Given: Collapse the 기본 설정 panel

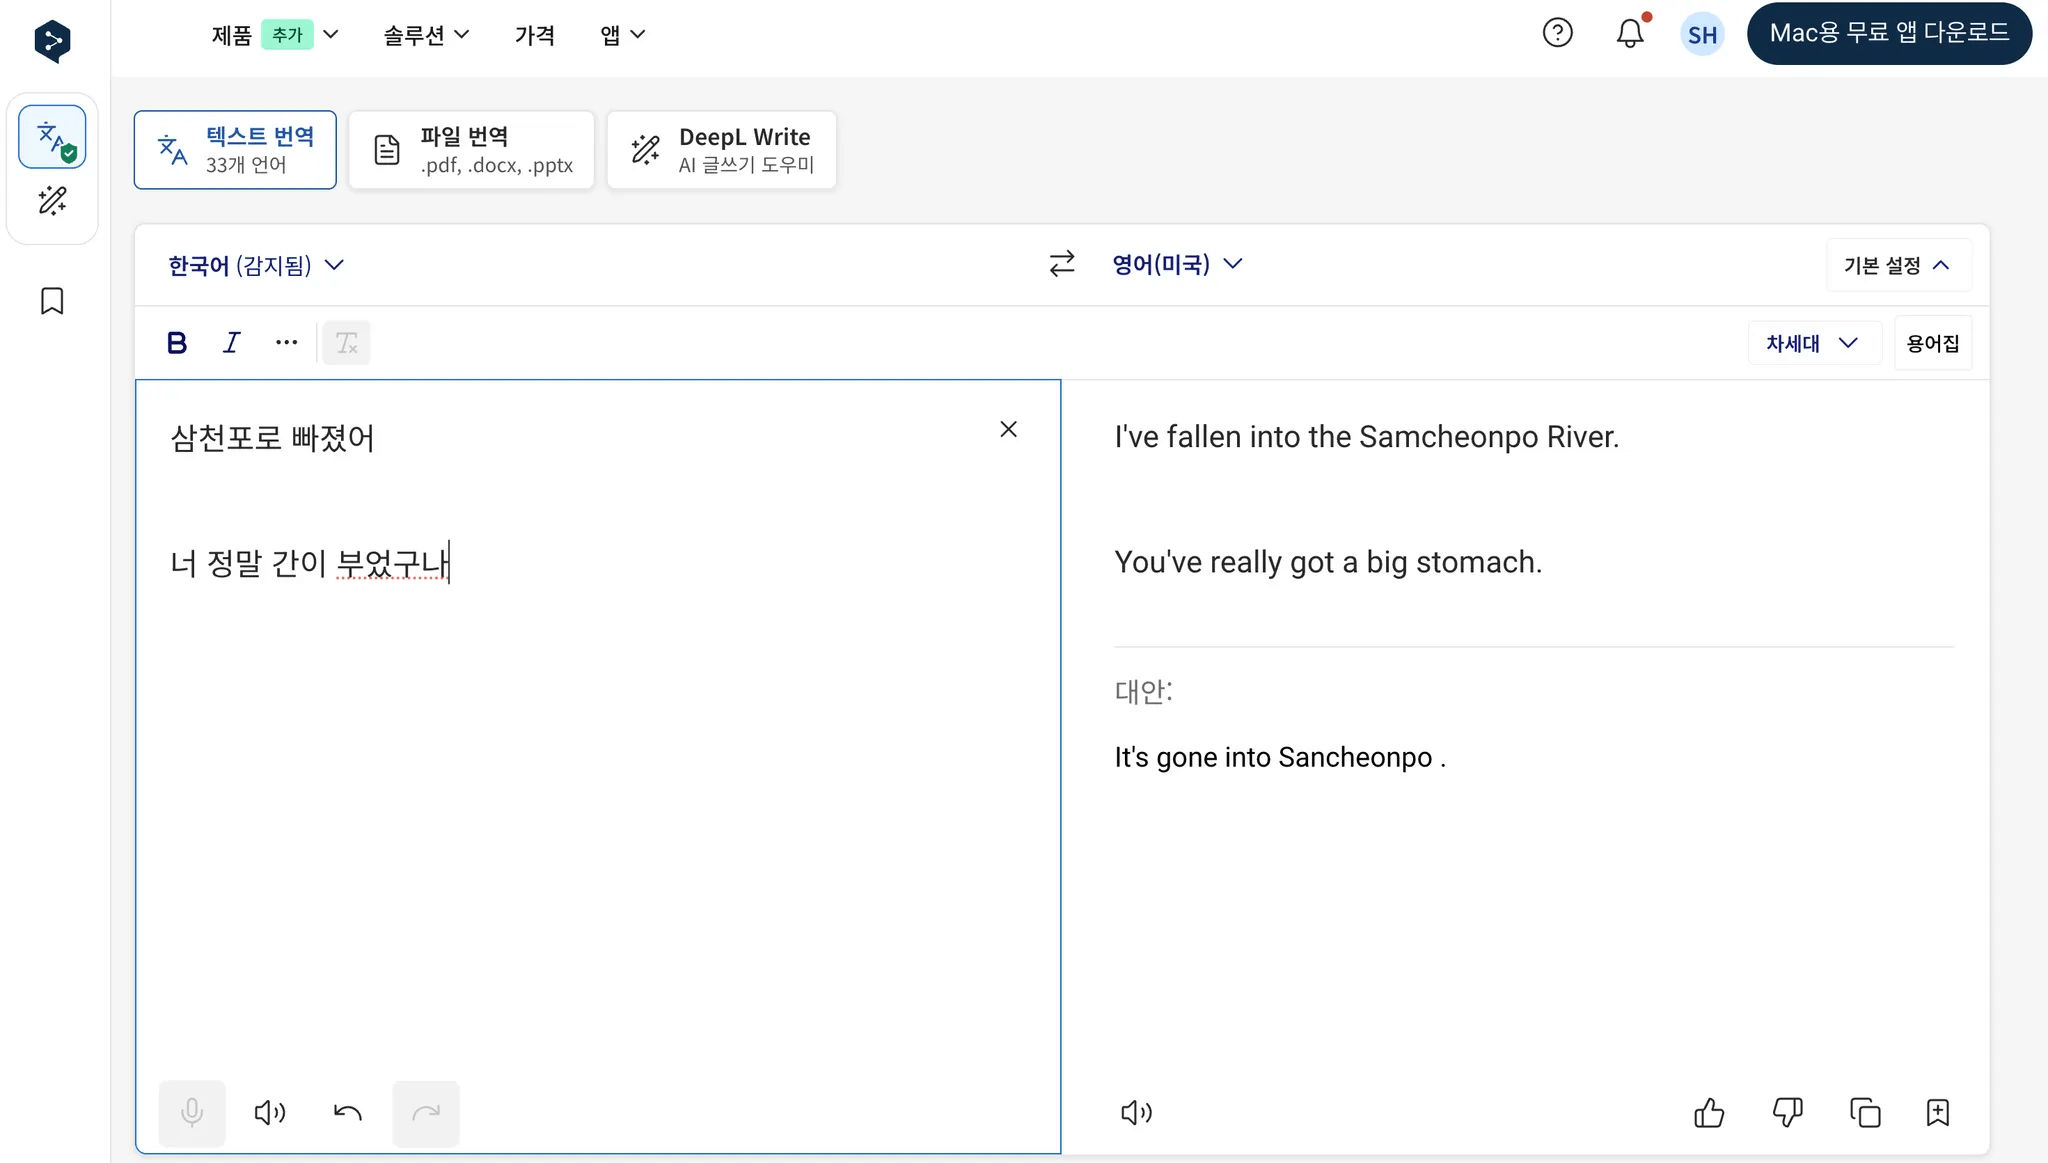Looking at the screenshot, I should [x=1897, y=265].
